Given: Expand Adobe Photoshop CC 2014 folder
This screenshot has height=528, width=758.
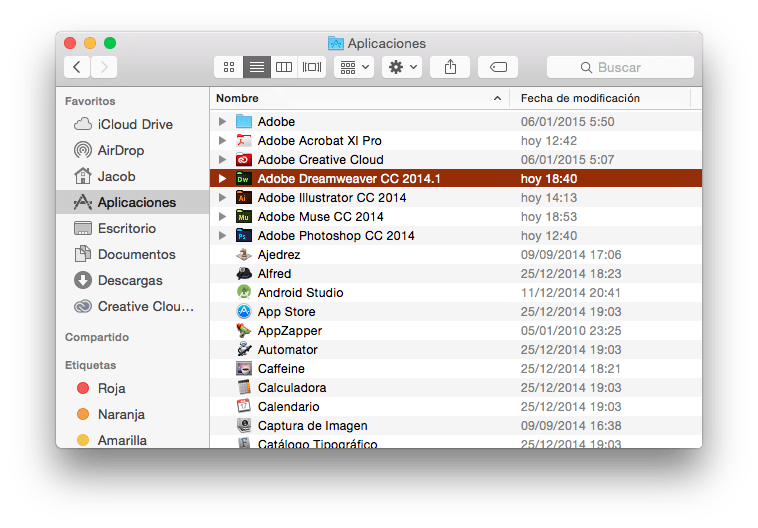Looking at the screenshot, I should 222,235.
